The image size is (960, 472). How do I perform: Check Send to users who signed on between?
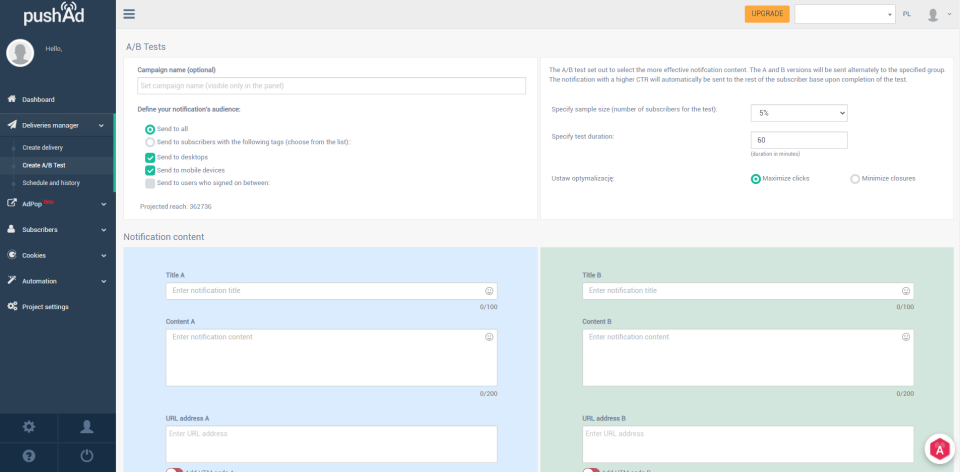point(150,183)
